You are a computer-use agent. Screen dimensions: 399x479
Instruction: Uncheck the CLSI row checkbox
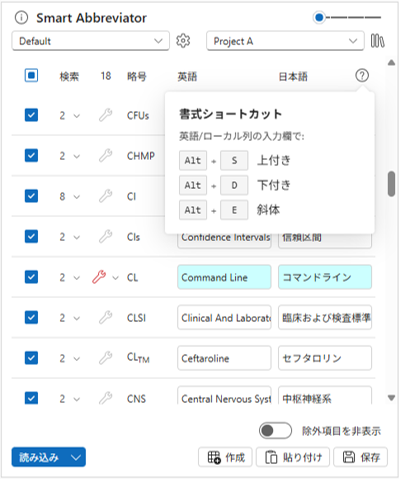pos(31,318)
